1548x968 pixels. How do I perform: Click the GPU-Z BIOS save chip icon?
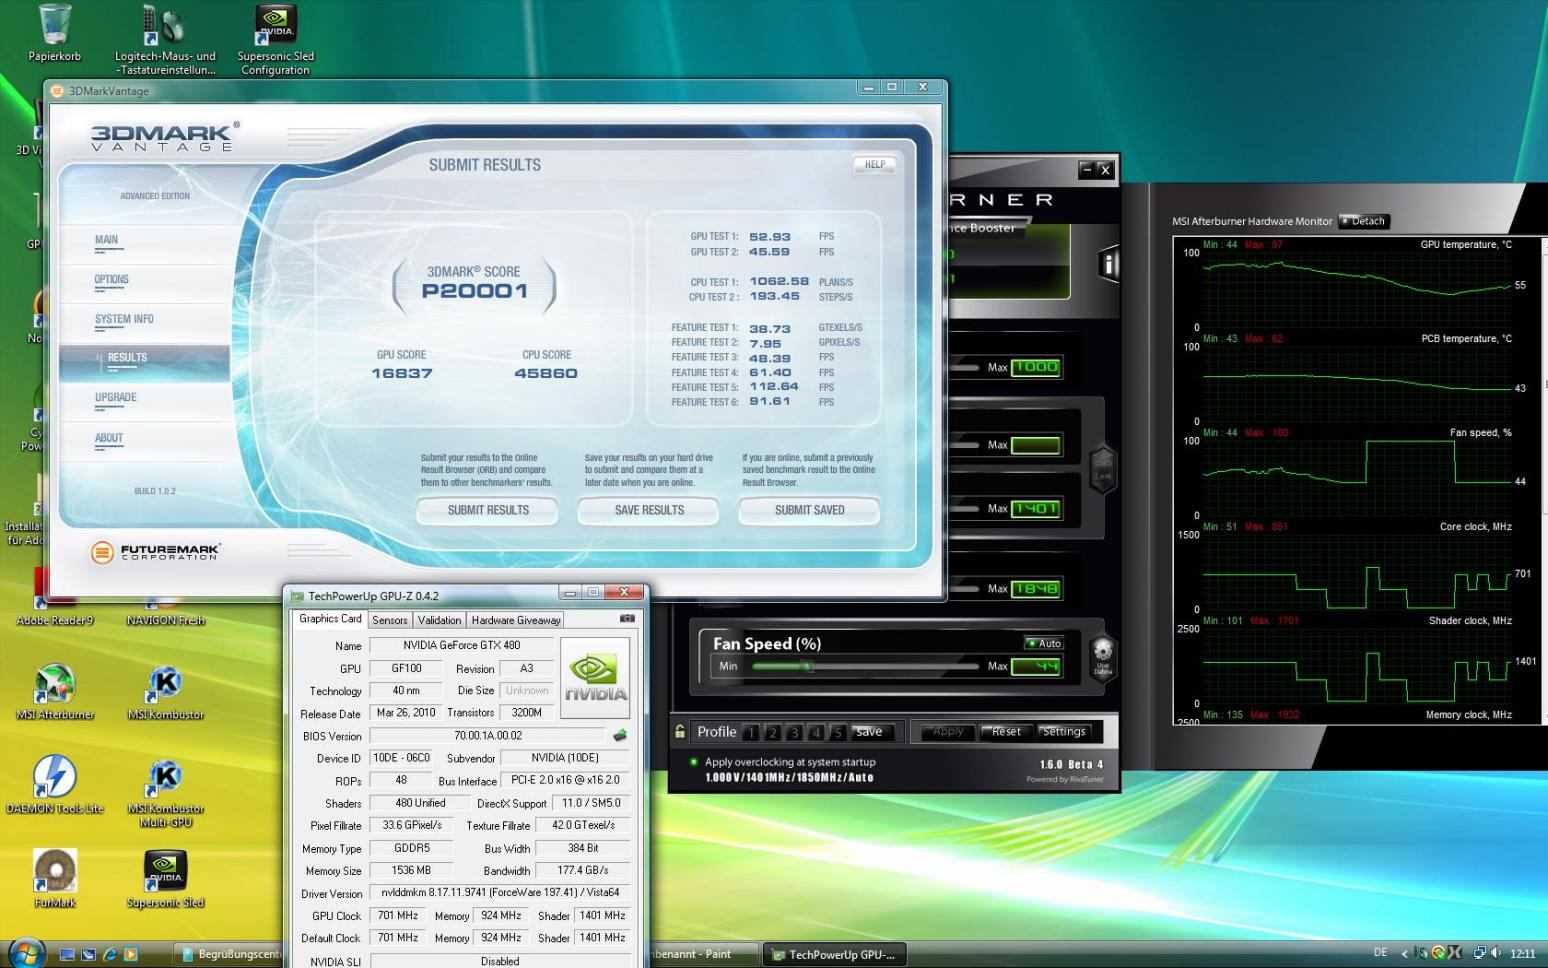tap(620, 736)
